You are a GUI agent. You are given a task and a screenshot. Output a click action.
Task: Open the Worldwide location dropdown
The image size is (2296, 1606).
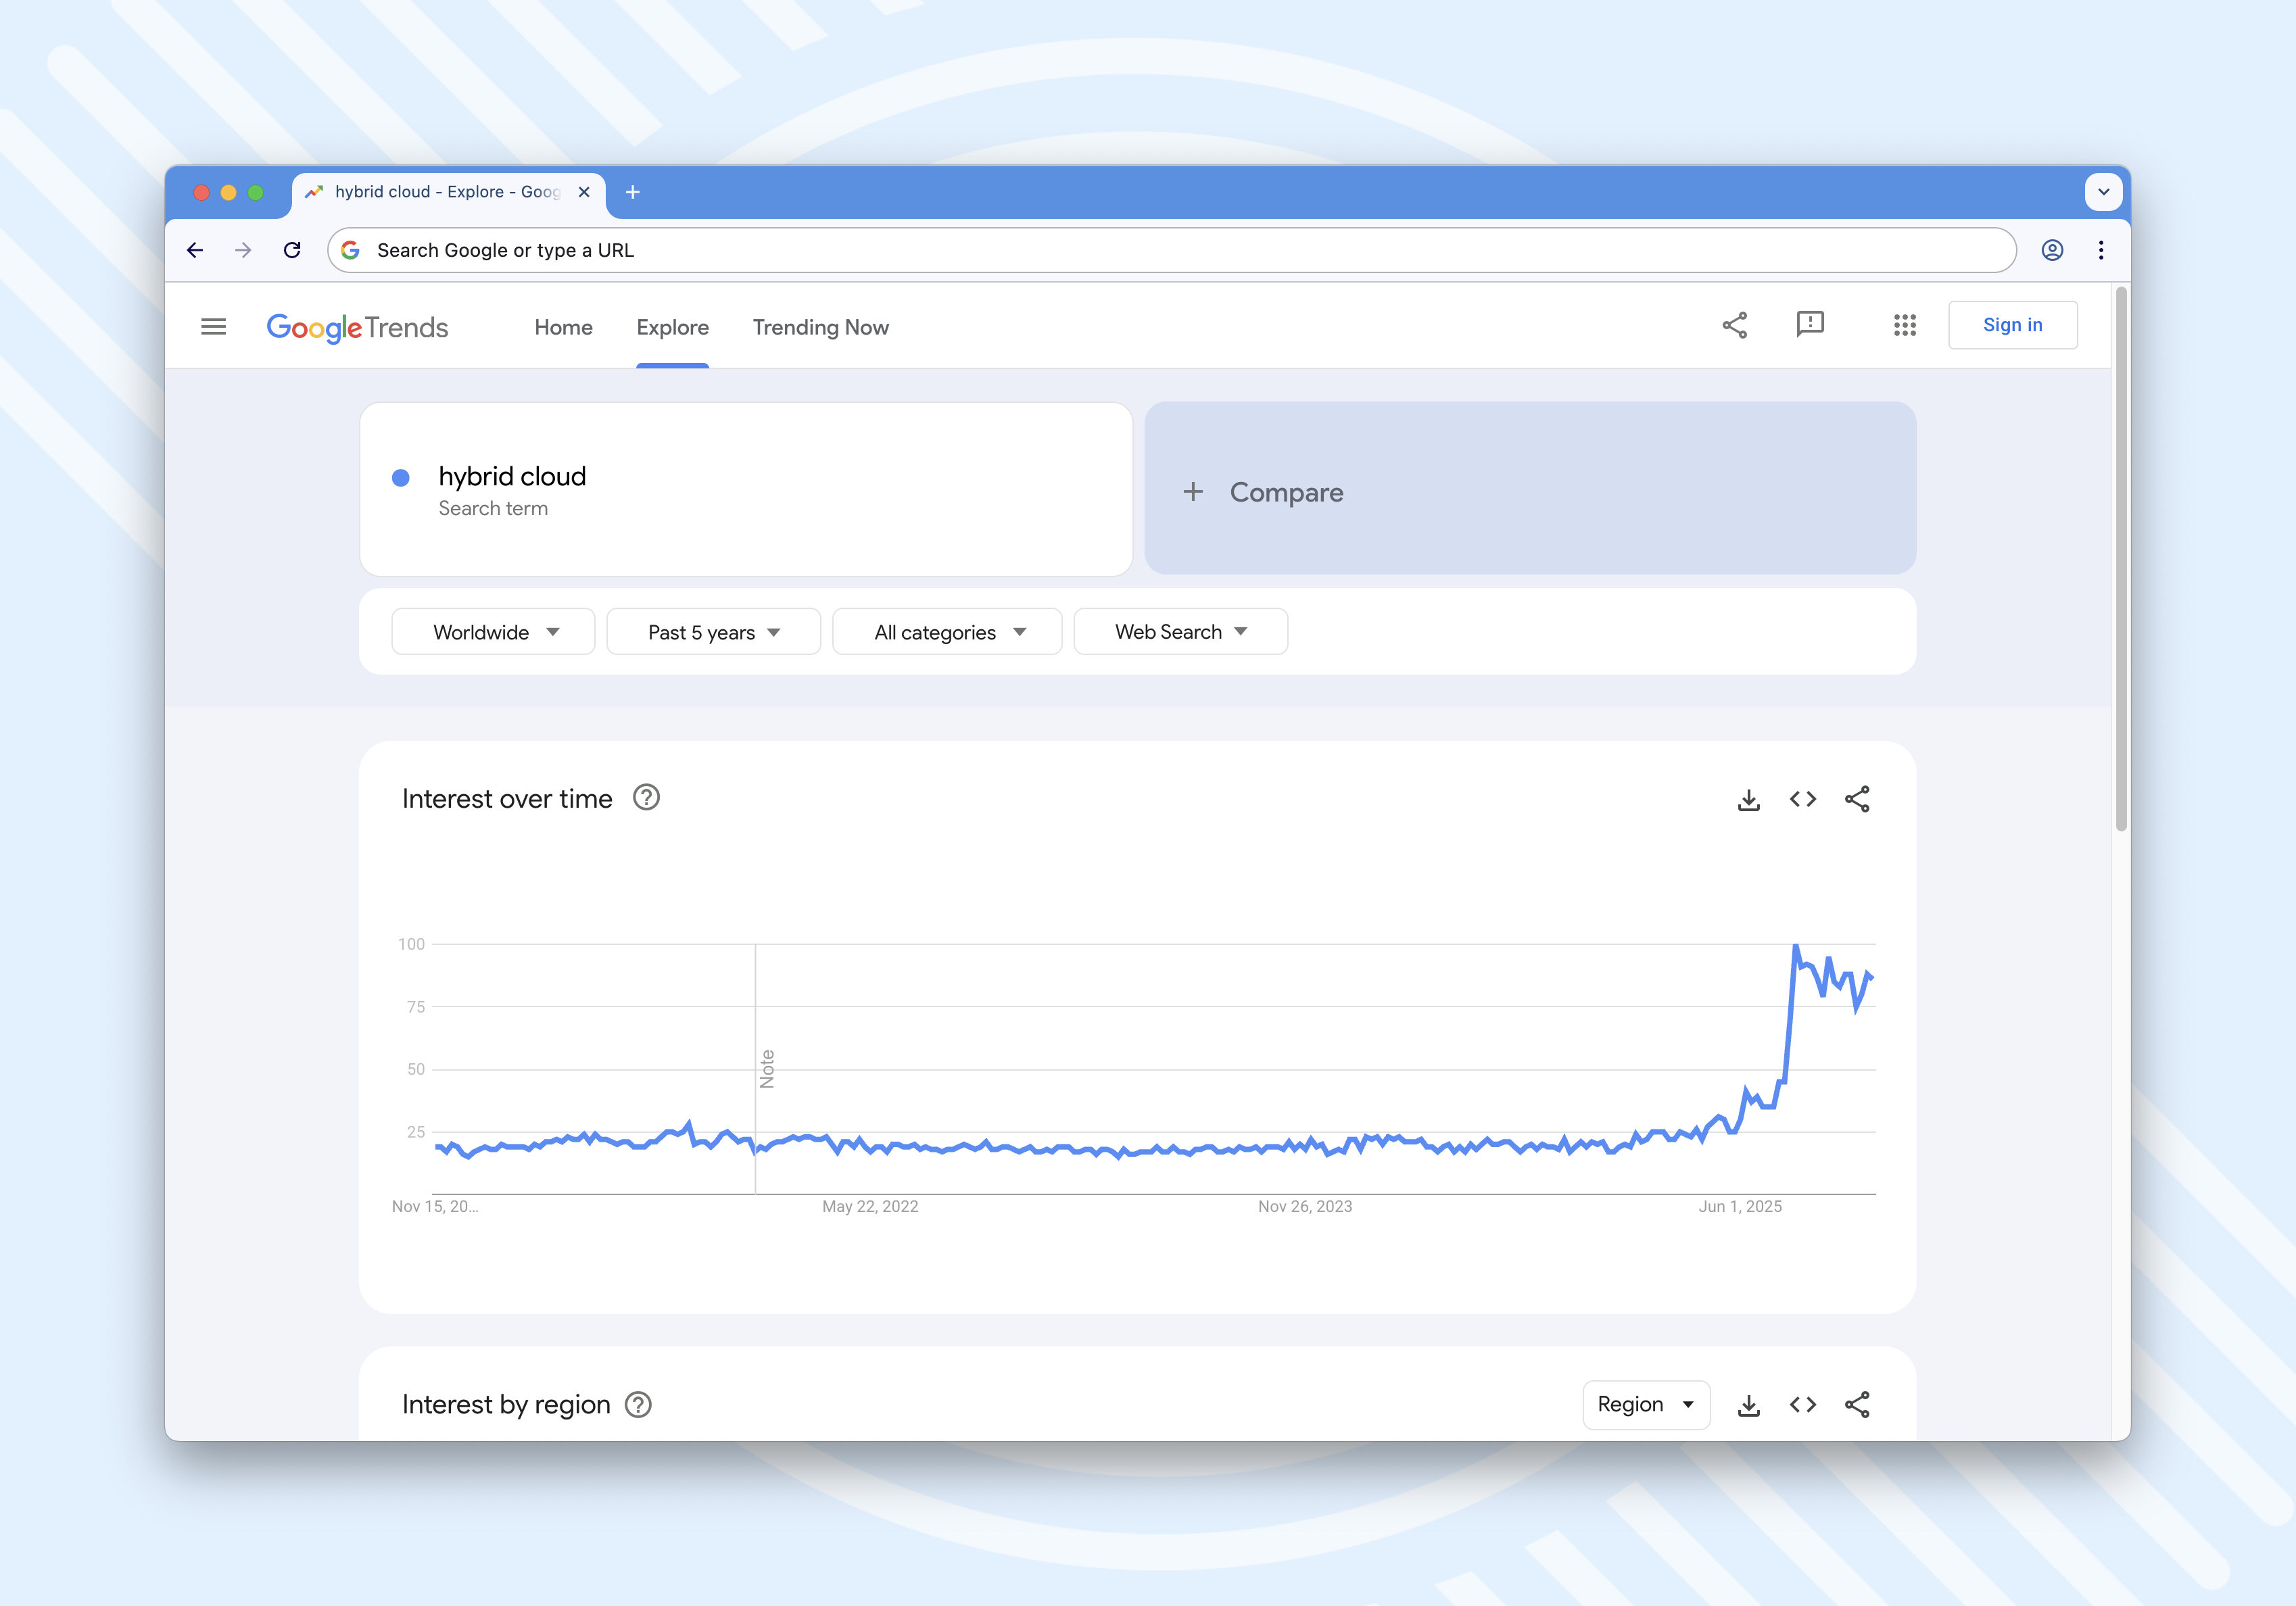[492, 631]
